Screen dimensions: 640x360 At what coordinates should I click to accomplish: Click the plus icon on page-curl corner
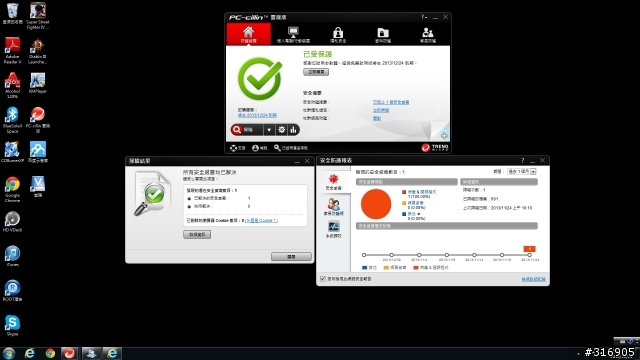[444, 136]
